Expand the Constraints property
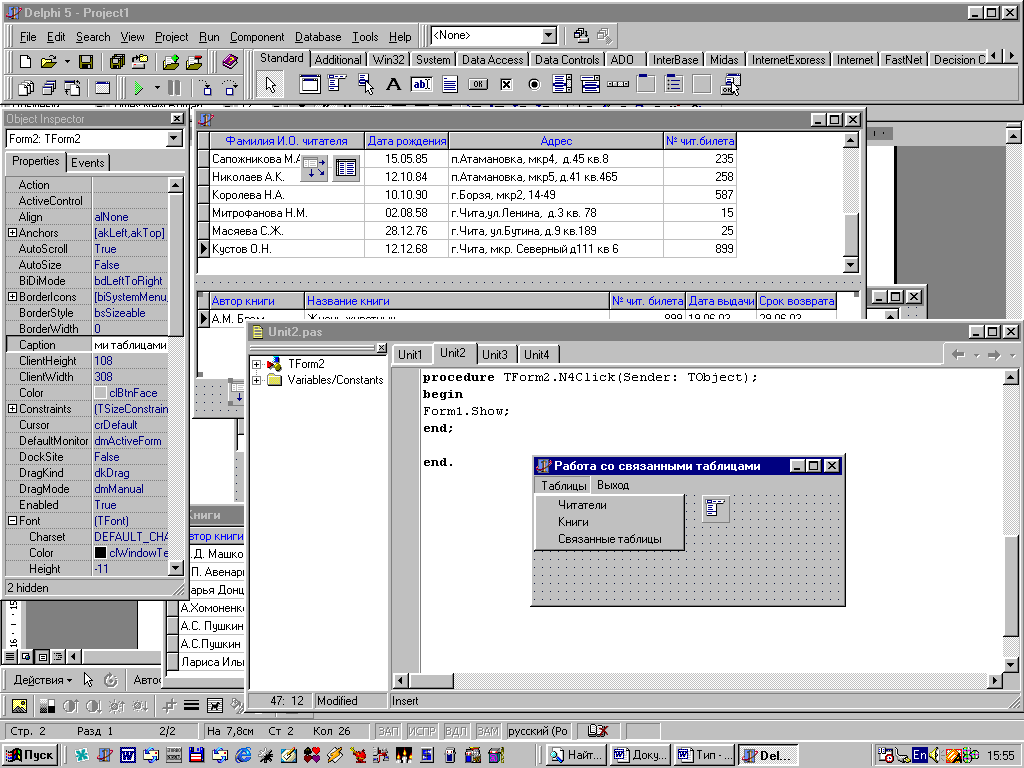Image resolution: width=1024 pixels, height=768 pixels. [x=12, y=408]
